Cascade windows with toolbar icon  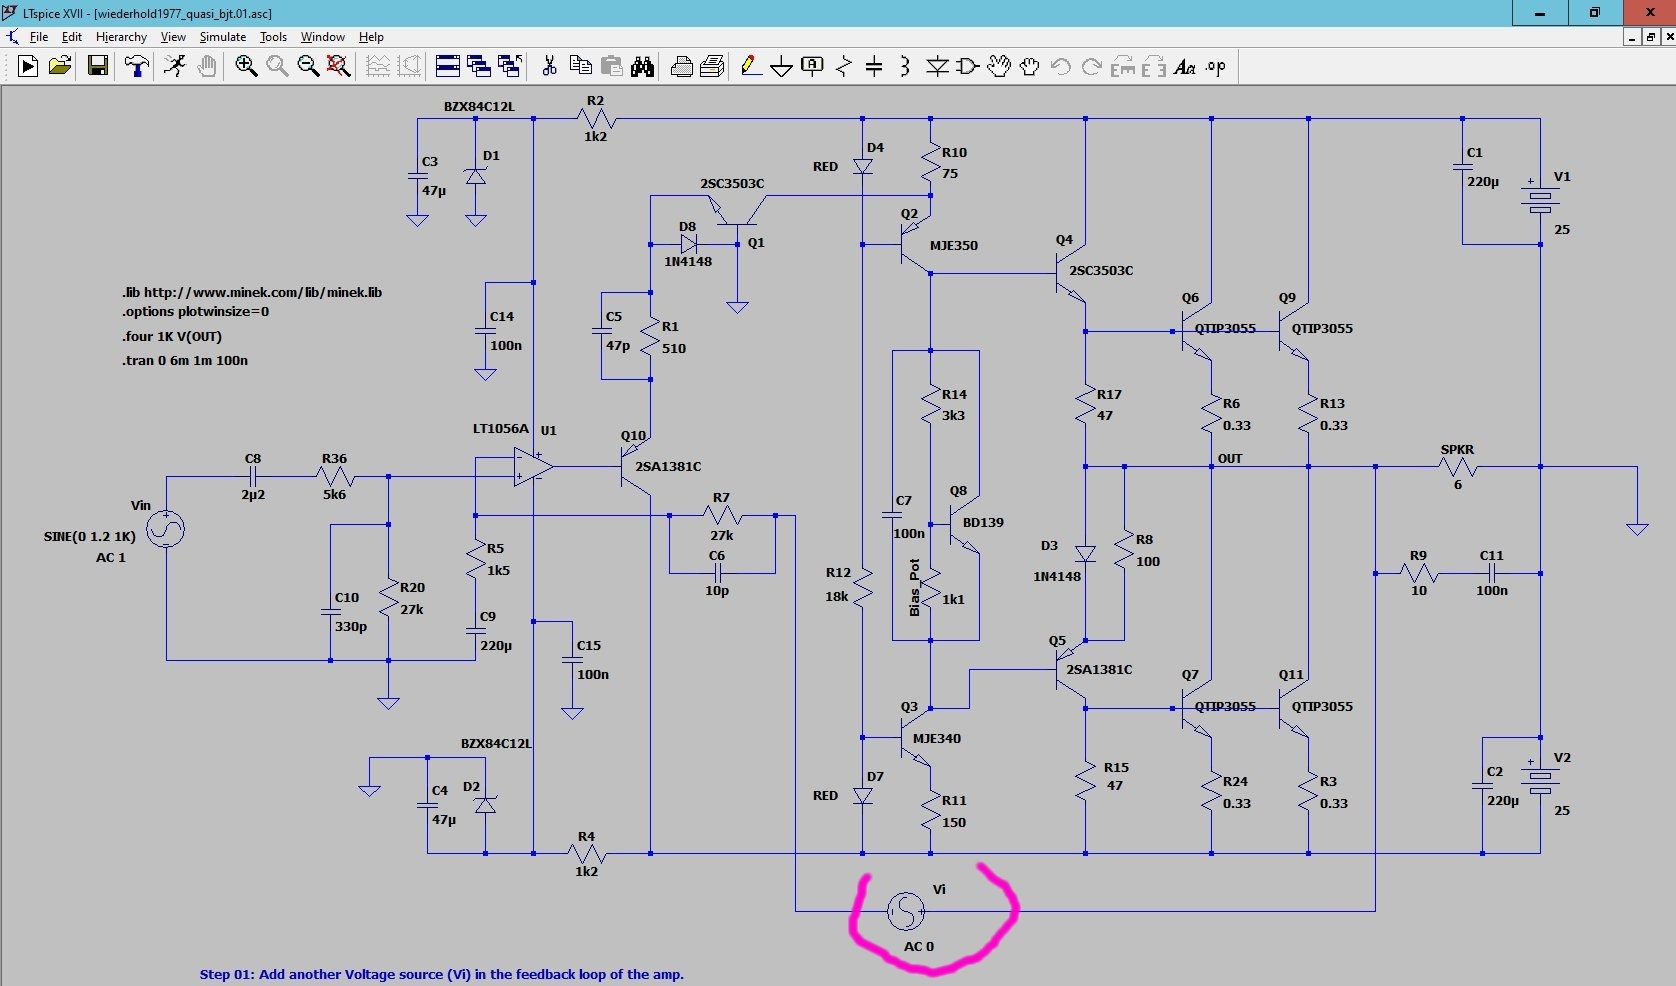pos(479,66)
